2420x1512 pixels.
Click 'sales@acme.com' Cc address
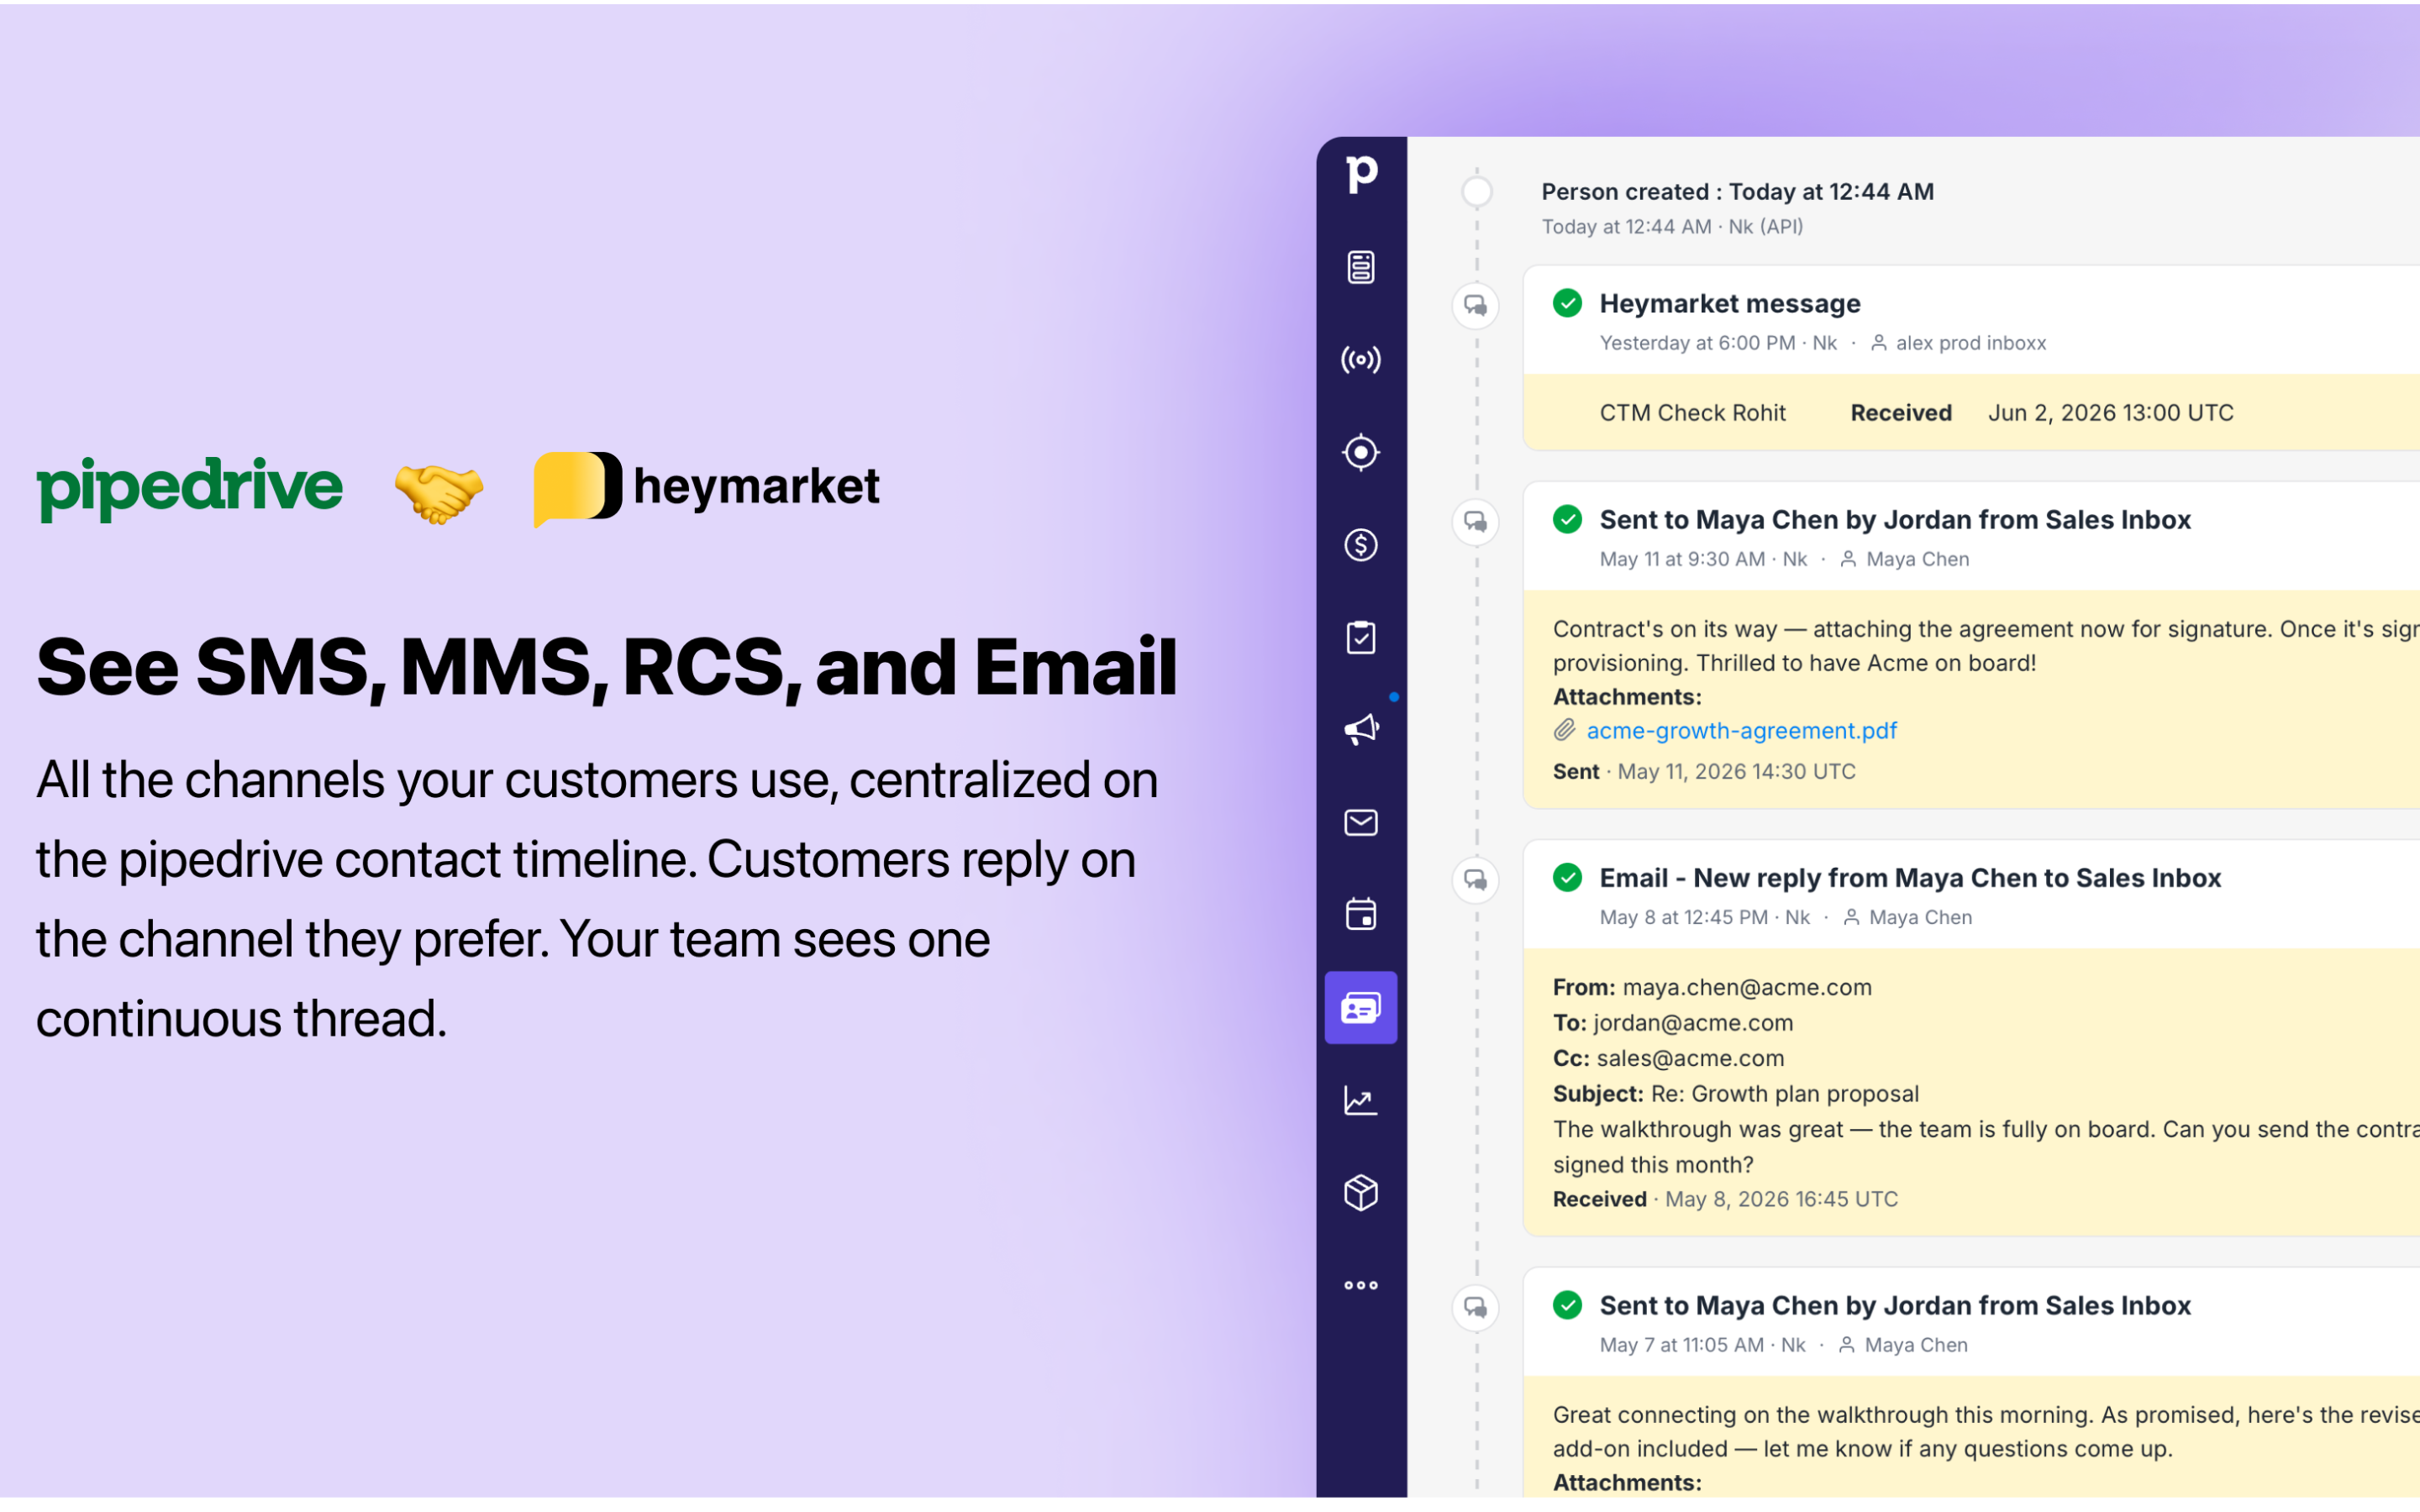point(1690,1058)
